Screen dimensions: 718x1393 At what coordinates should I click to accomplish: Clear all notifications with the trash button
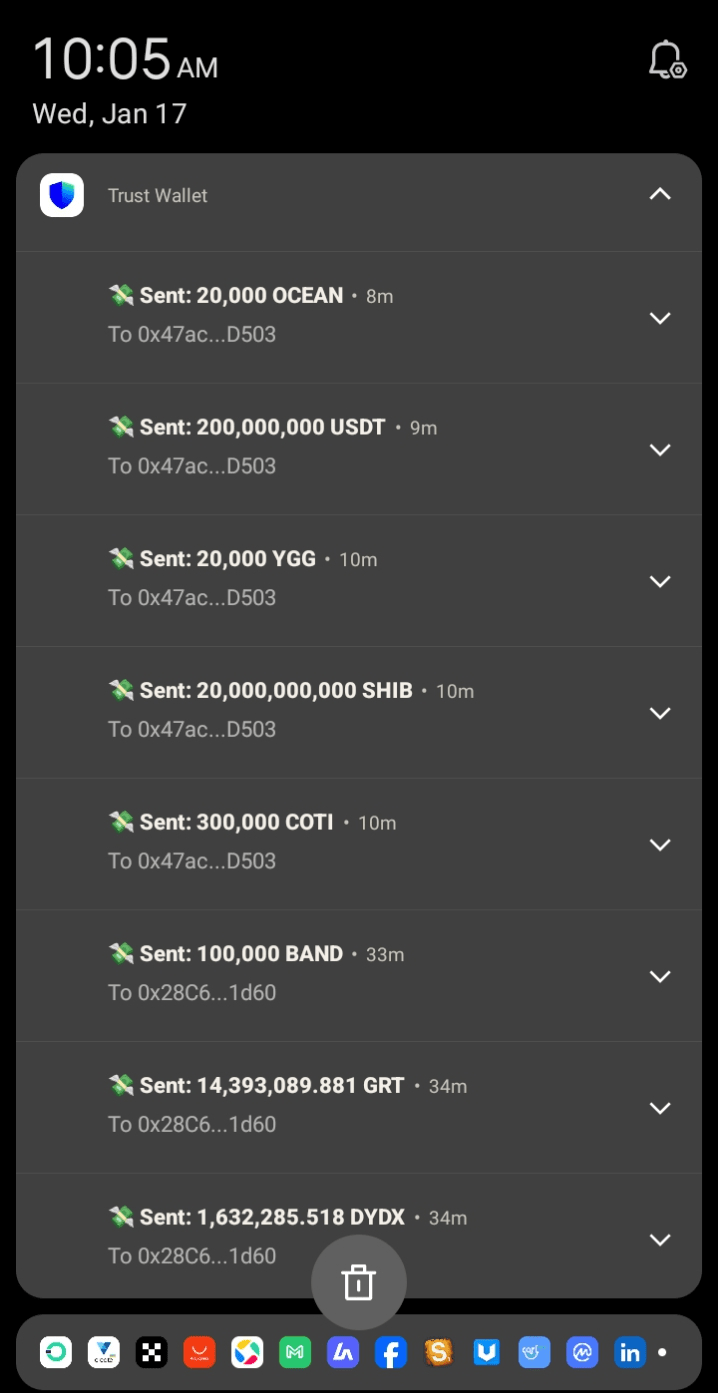(x=359, y=1282)
